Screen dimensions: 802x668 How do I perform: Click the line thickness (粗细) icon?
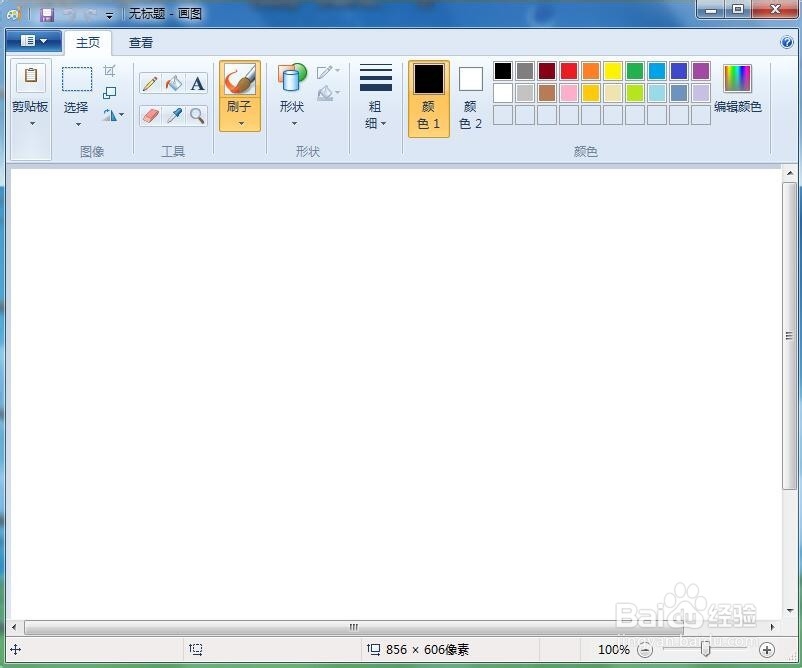[x=376, y=78]
